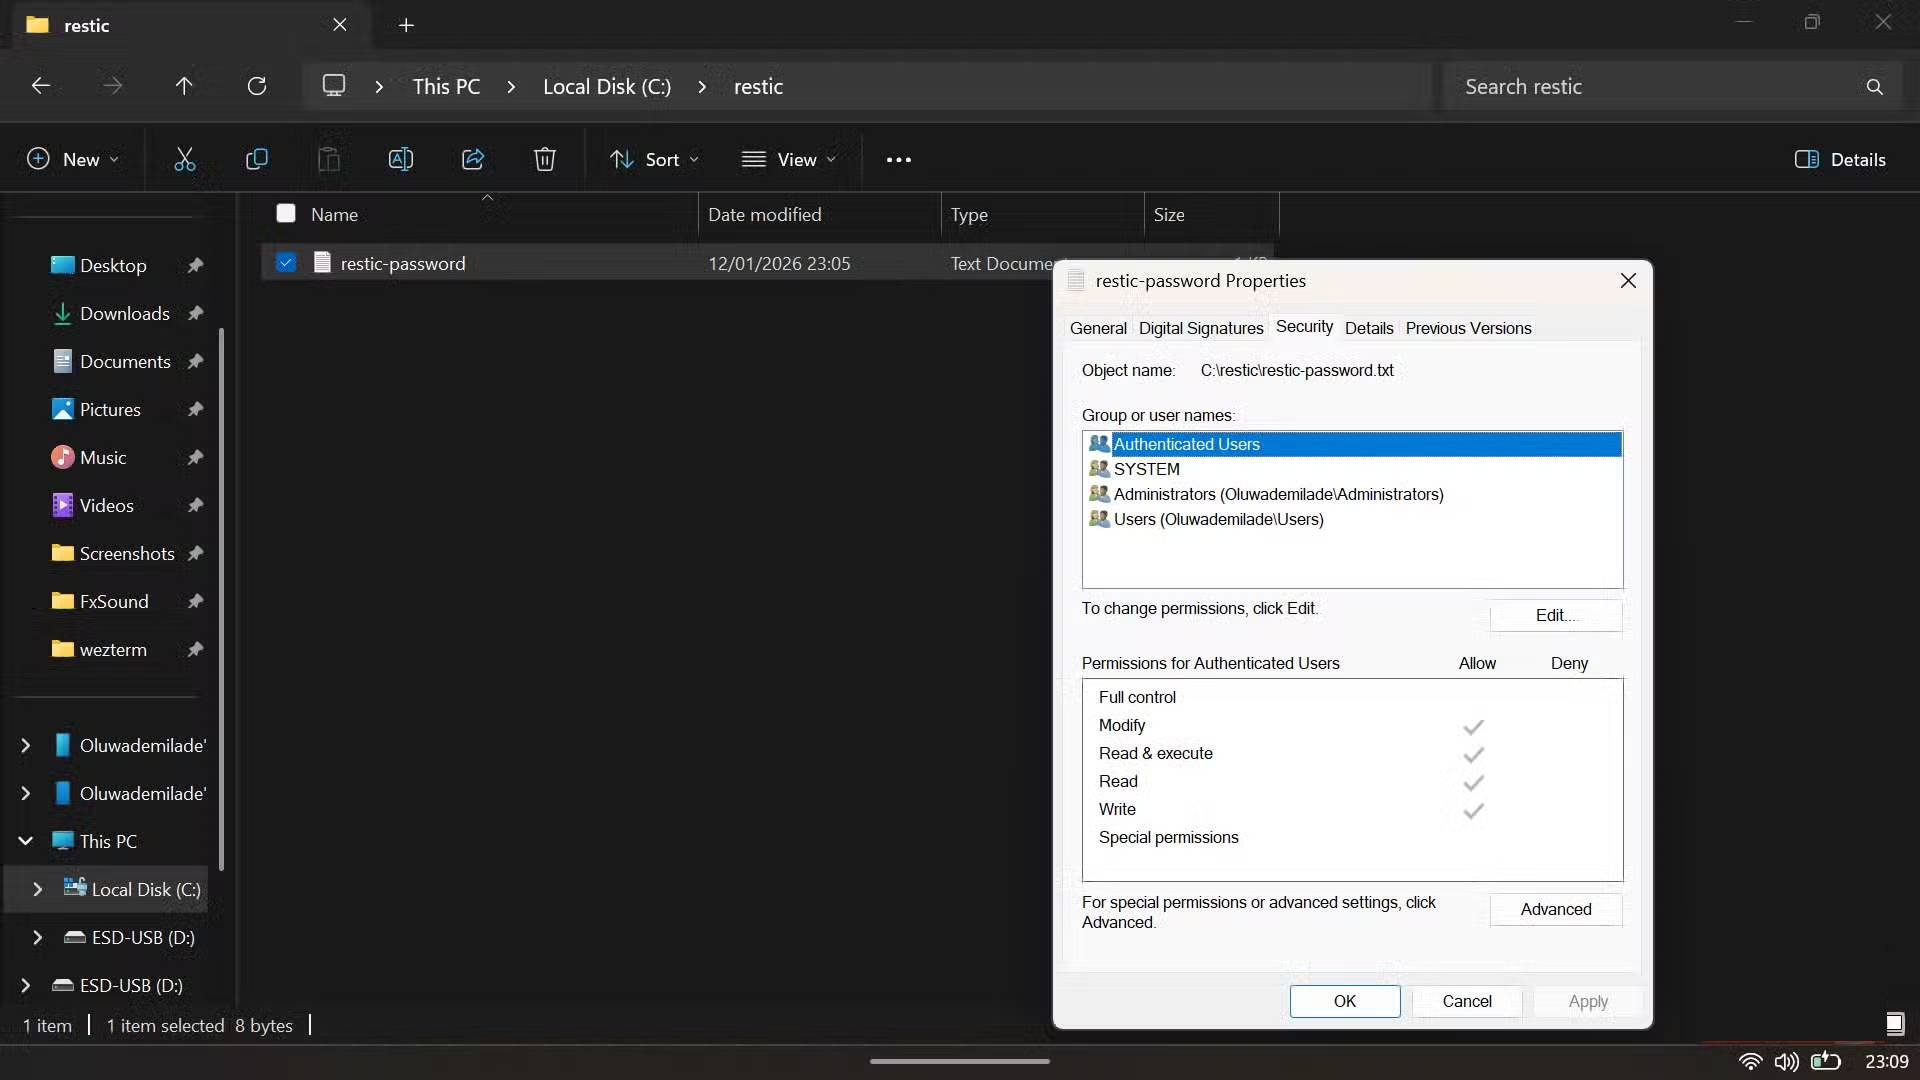Open the See more ellipsis menu
This screenshot has height=1080, width=1920.
(x=898, y=160)
